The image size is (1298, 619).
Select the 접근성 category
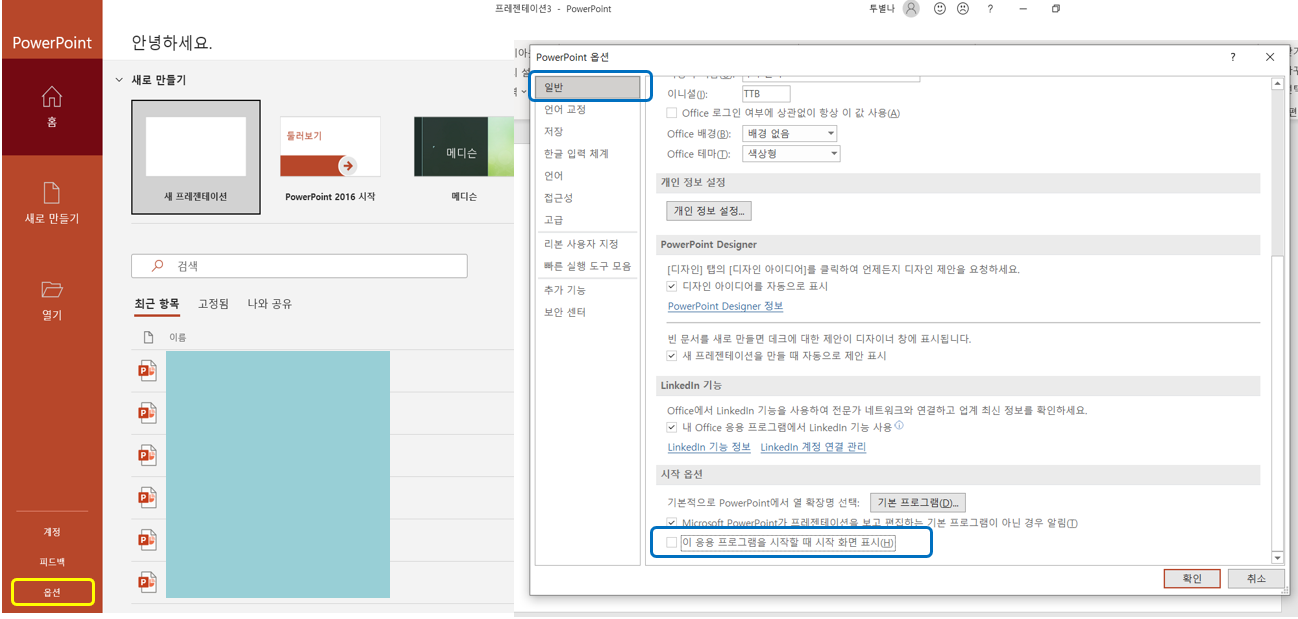click(587, 197)
